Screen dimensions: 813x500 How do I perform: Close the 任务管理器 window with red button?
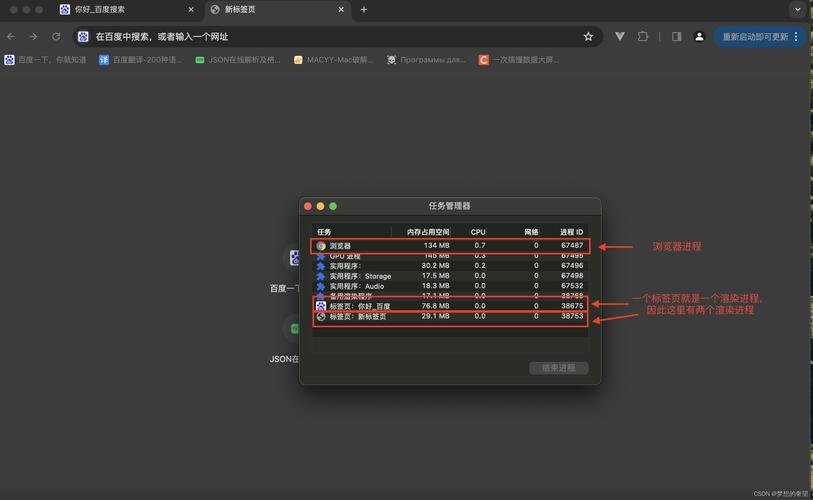[x=307, y=206]
